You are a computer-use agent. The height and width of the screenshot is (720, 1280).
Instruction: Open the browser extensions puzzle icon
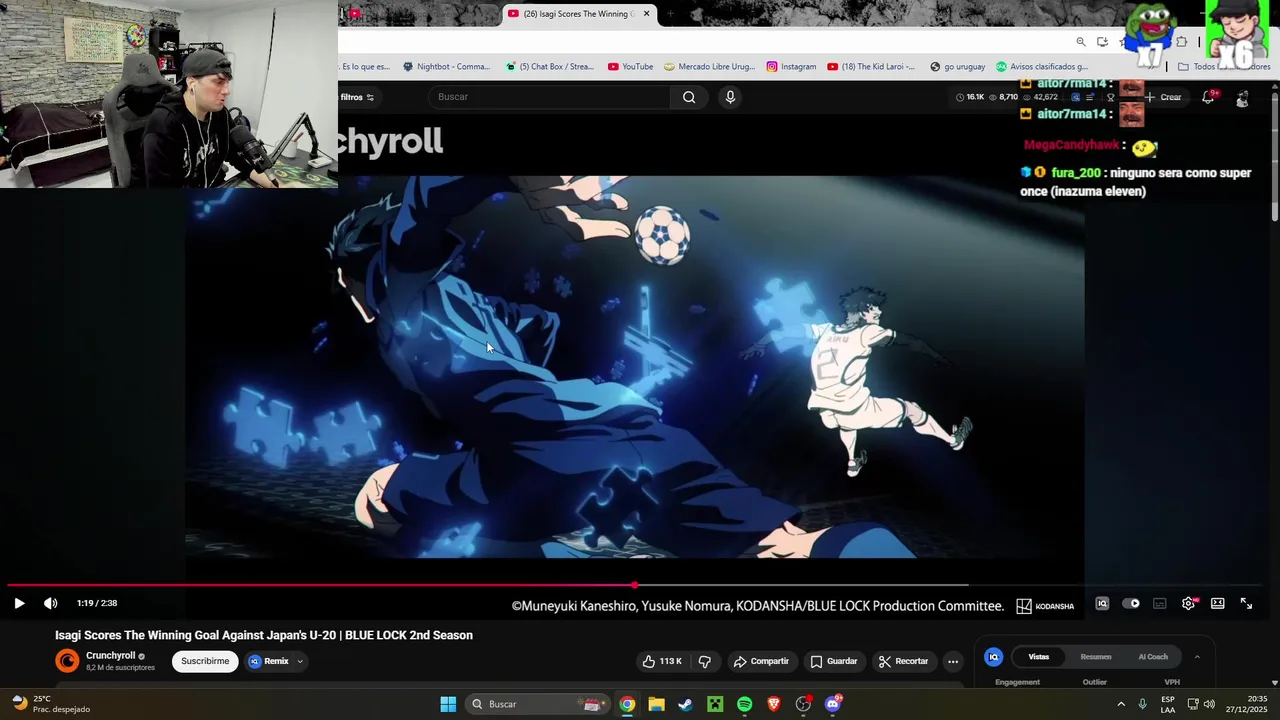click(x=1182, y=42)
